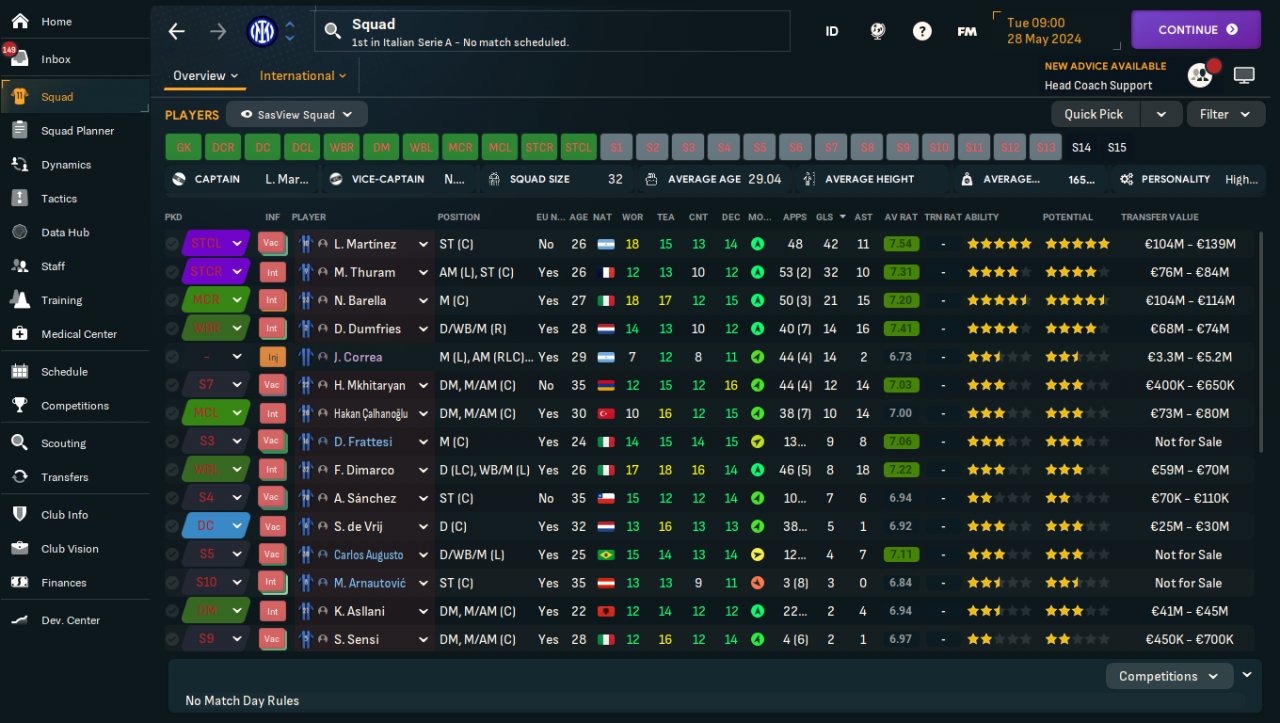This screenshot has height=723, width=1280.
Task: Open the Inter club badge icon
Action: [x=262, y=31]
